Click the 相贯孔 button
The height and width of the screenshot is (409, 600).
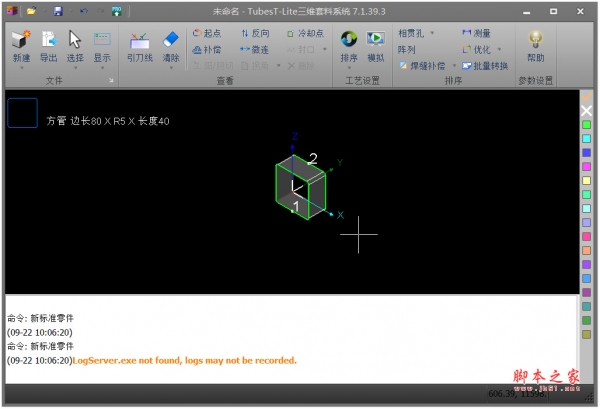pos(411,33)
